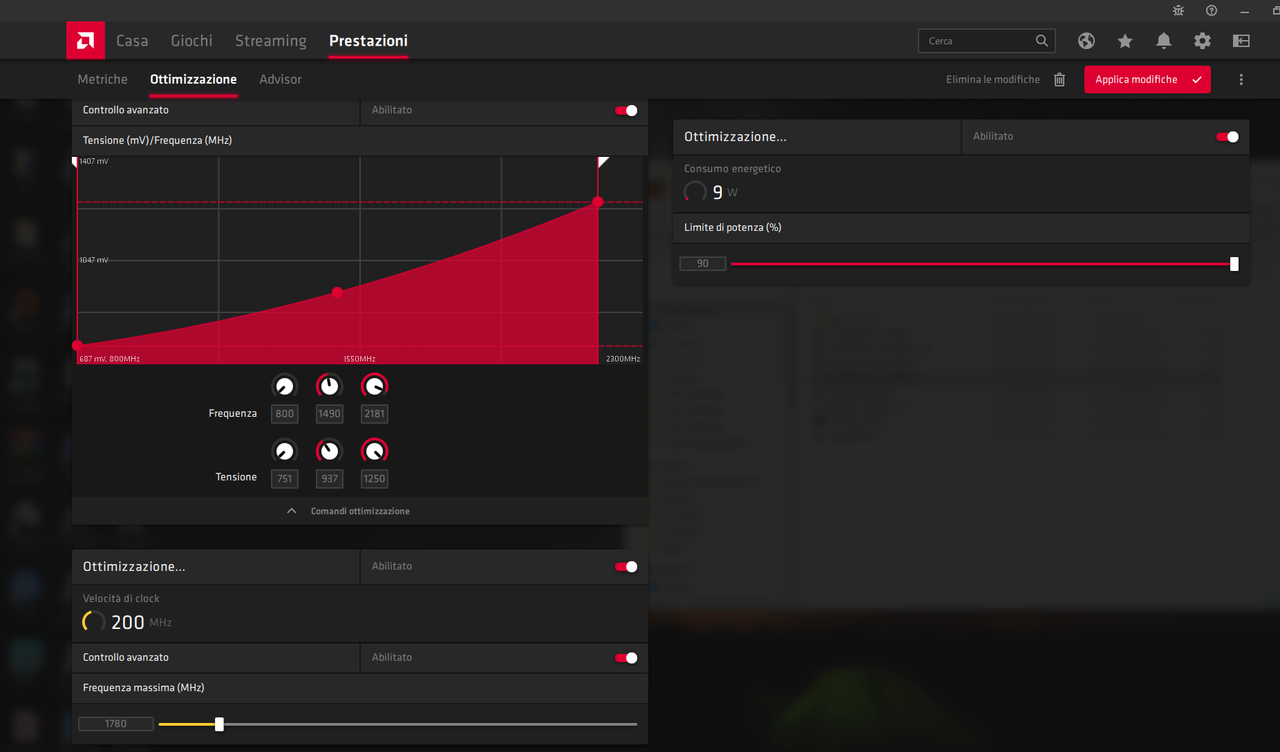Click the Tensione dial above 751
1280x752 pixels.
click(x=285, y=451)
